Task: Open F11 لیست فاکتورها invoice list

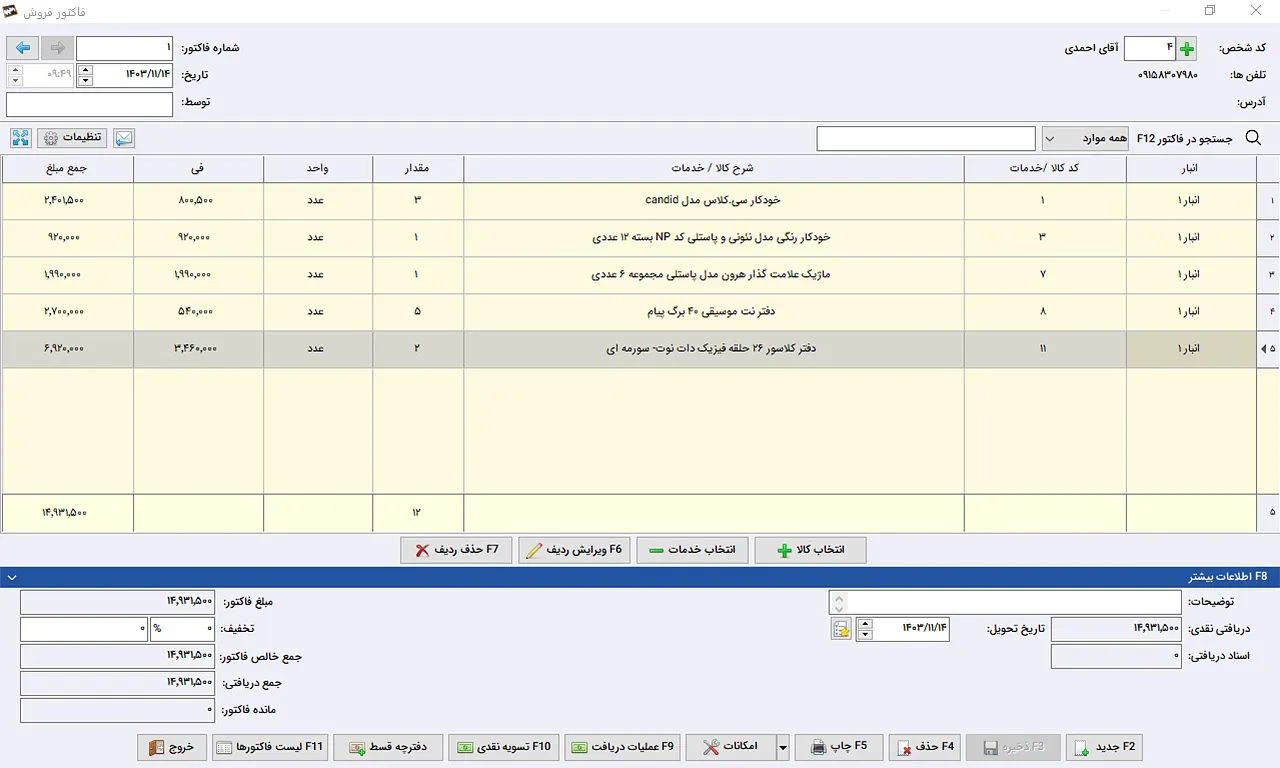Action: point(270,747)
